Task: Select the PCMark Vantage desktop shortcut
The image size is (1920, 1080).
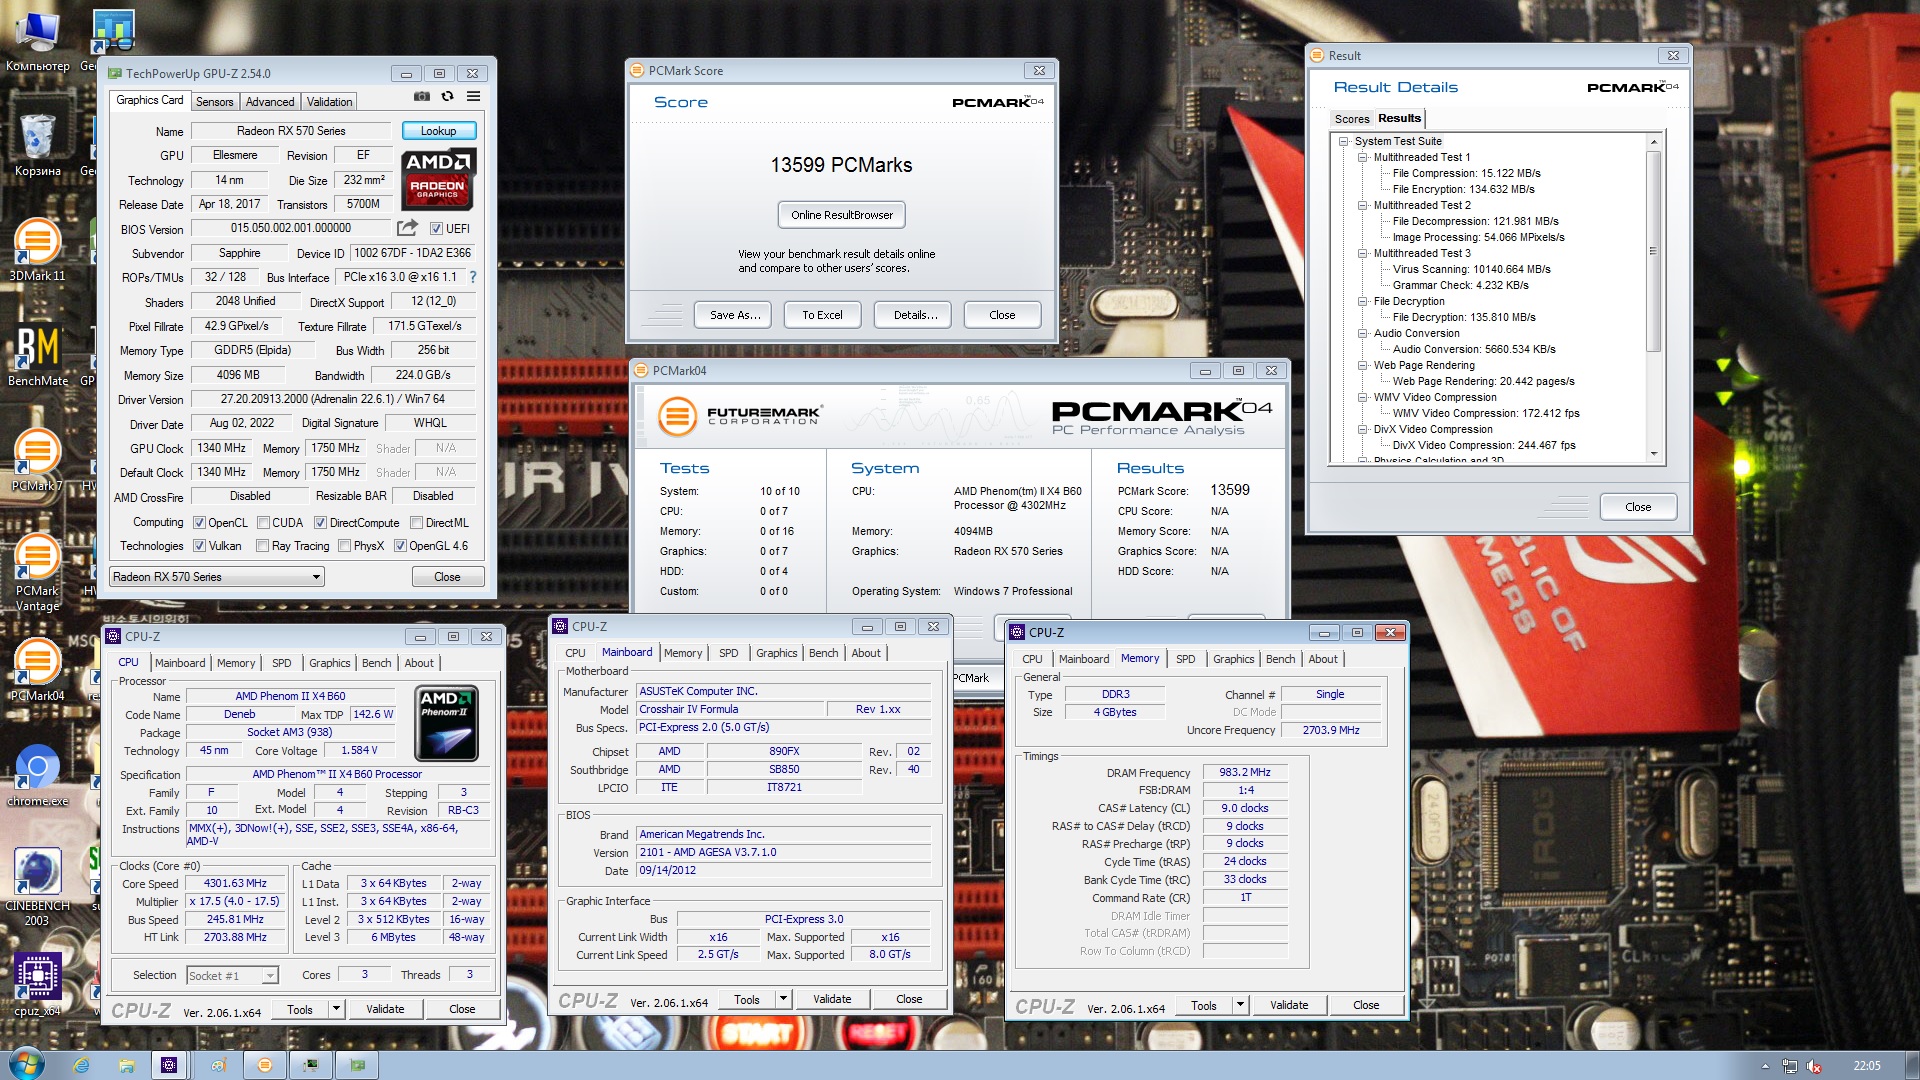Action: [x=37, y=572]
